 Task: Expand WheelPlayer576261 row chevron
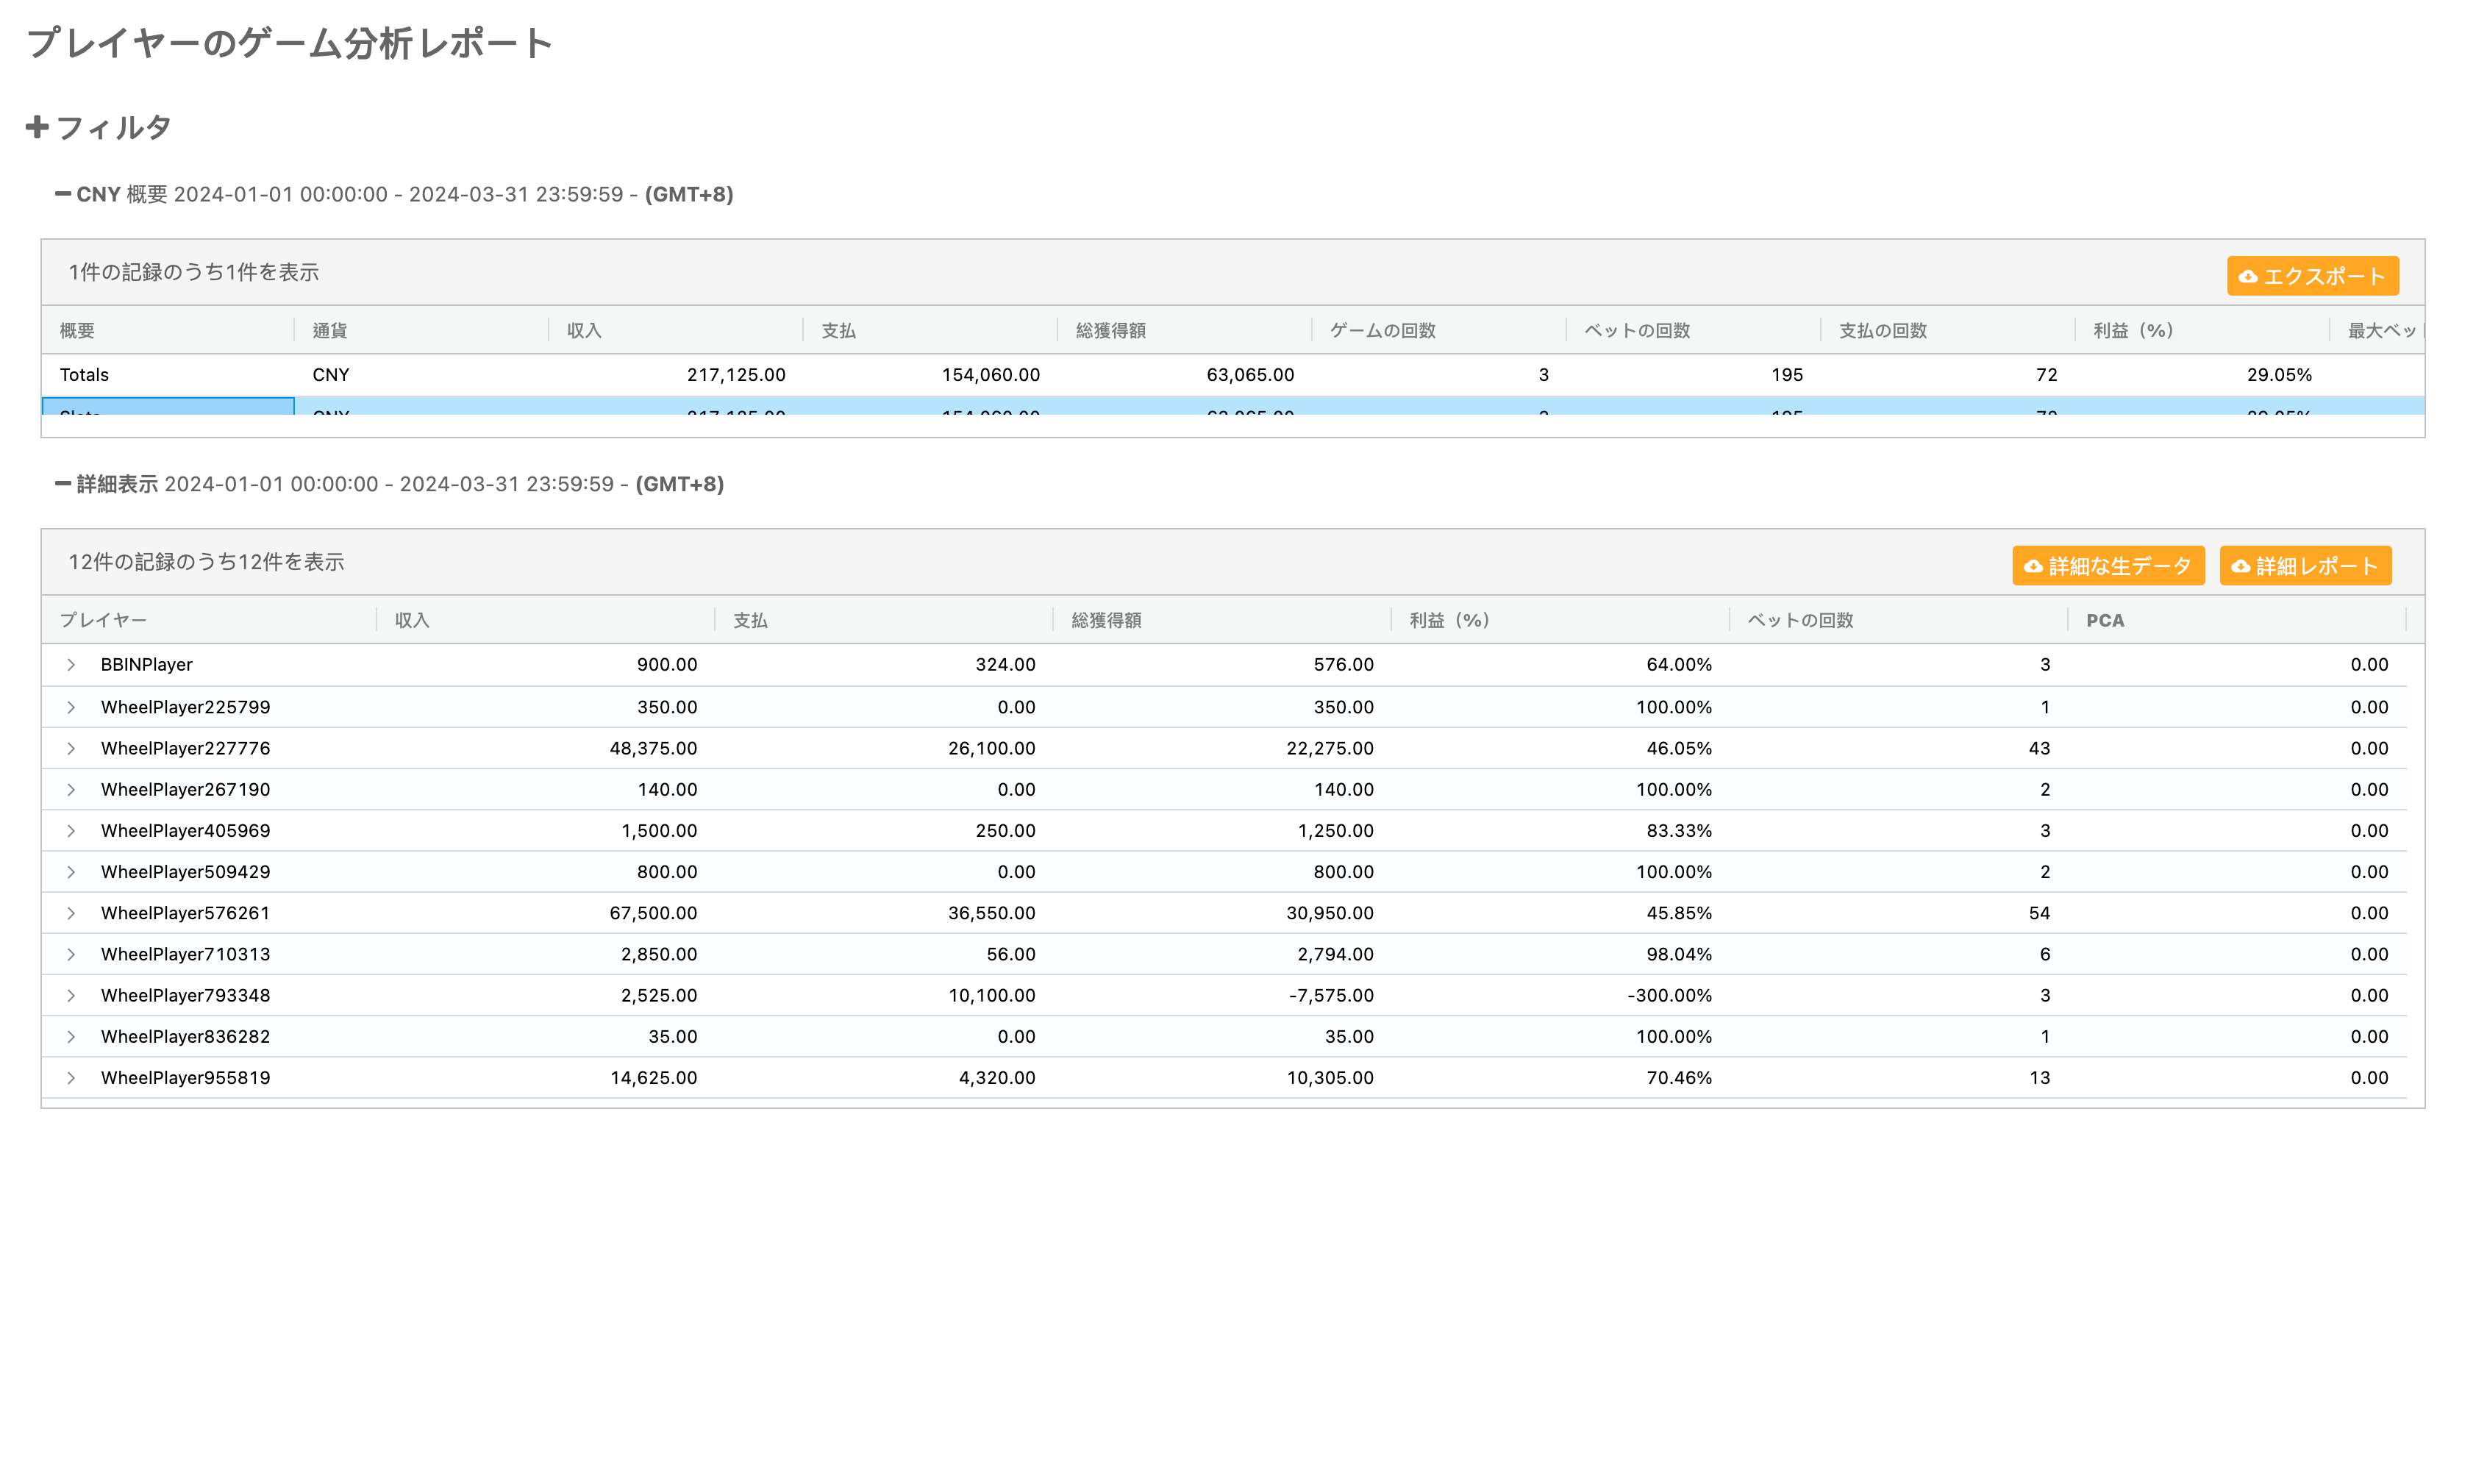71,913
